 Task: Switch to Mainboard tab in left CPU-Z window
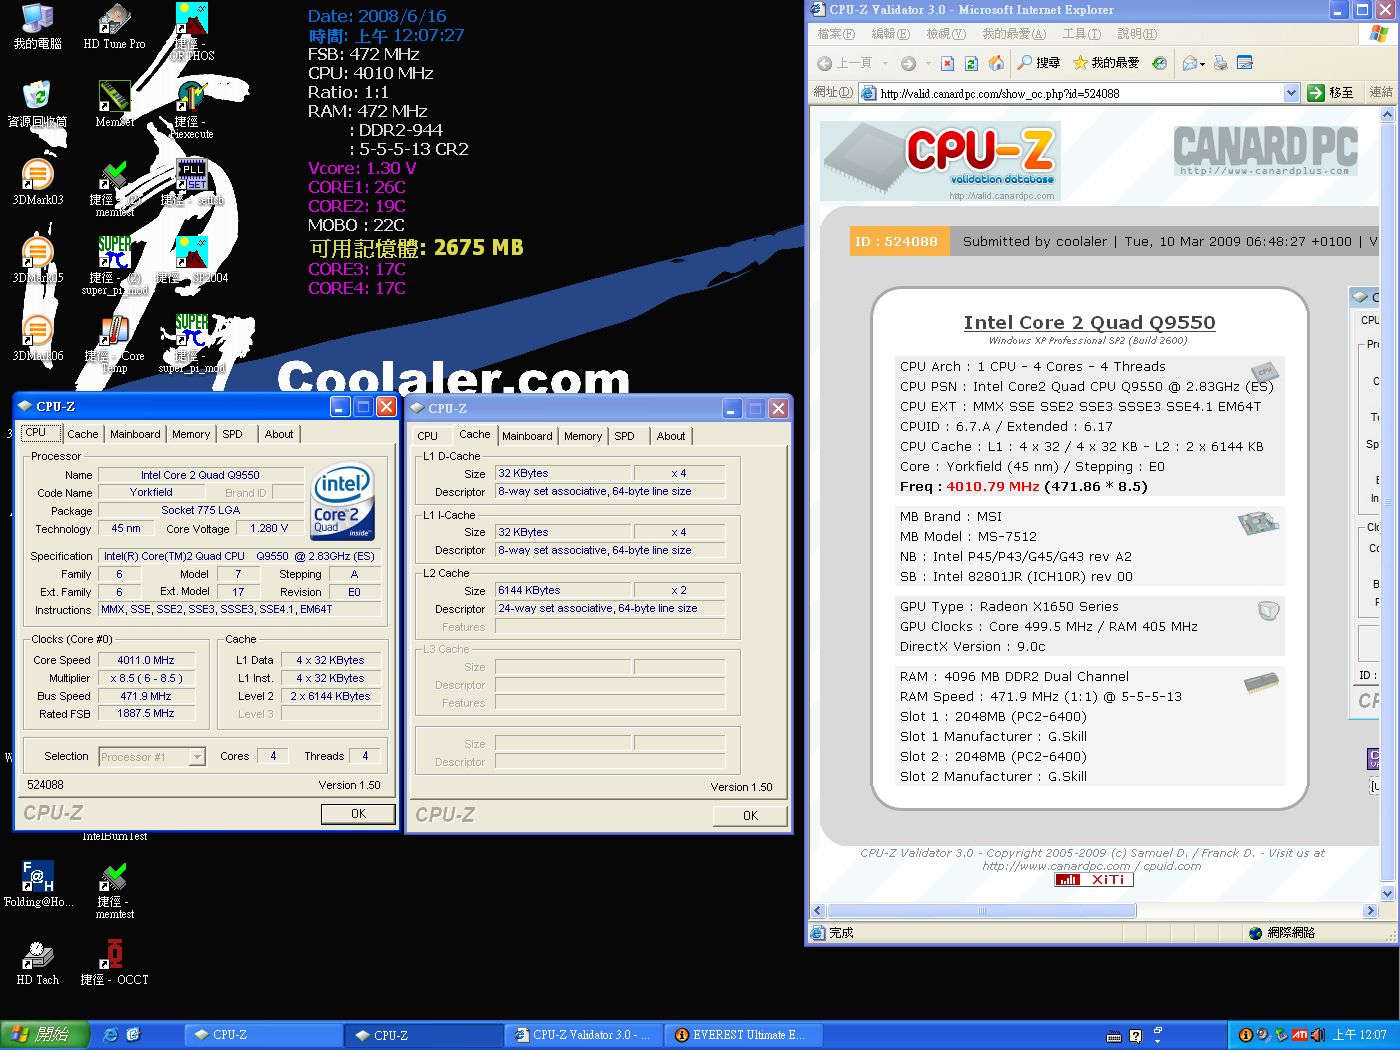(x=135, y=434)
